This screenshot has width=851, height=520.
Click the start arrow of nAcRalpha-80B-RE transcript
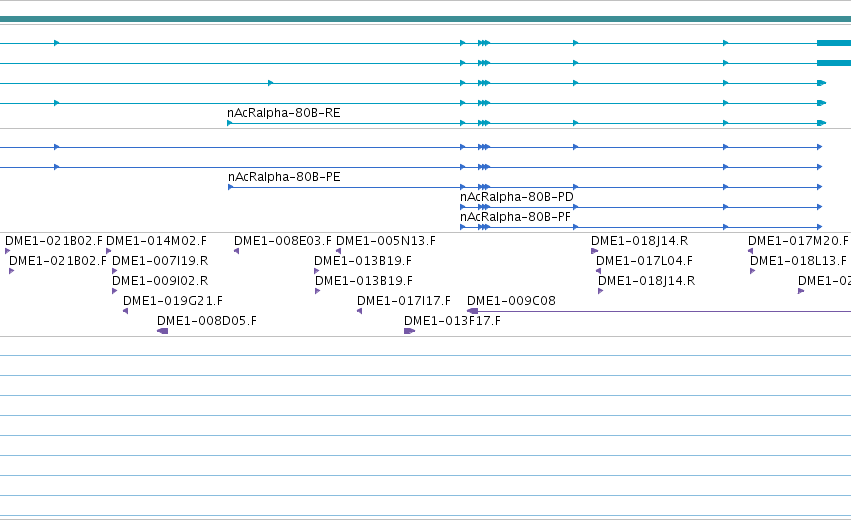pyautogui.click(x=230, y=123)
